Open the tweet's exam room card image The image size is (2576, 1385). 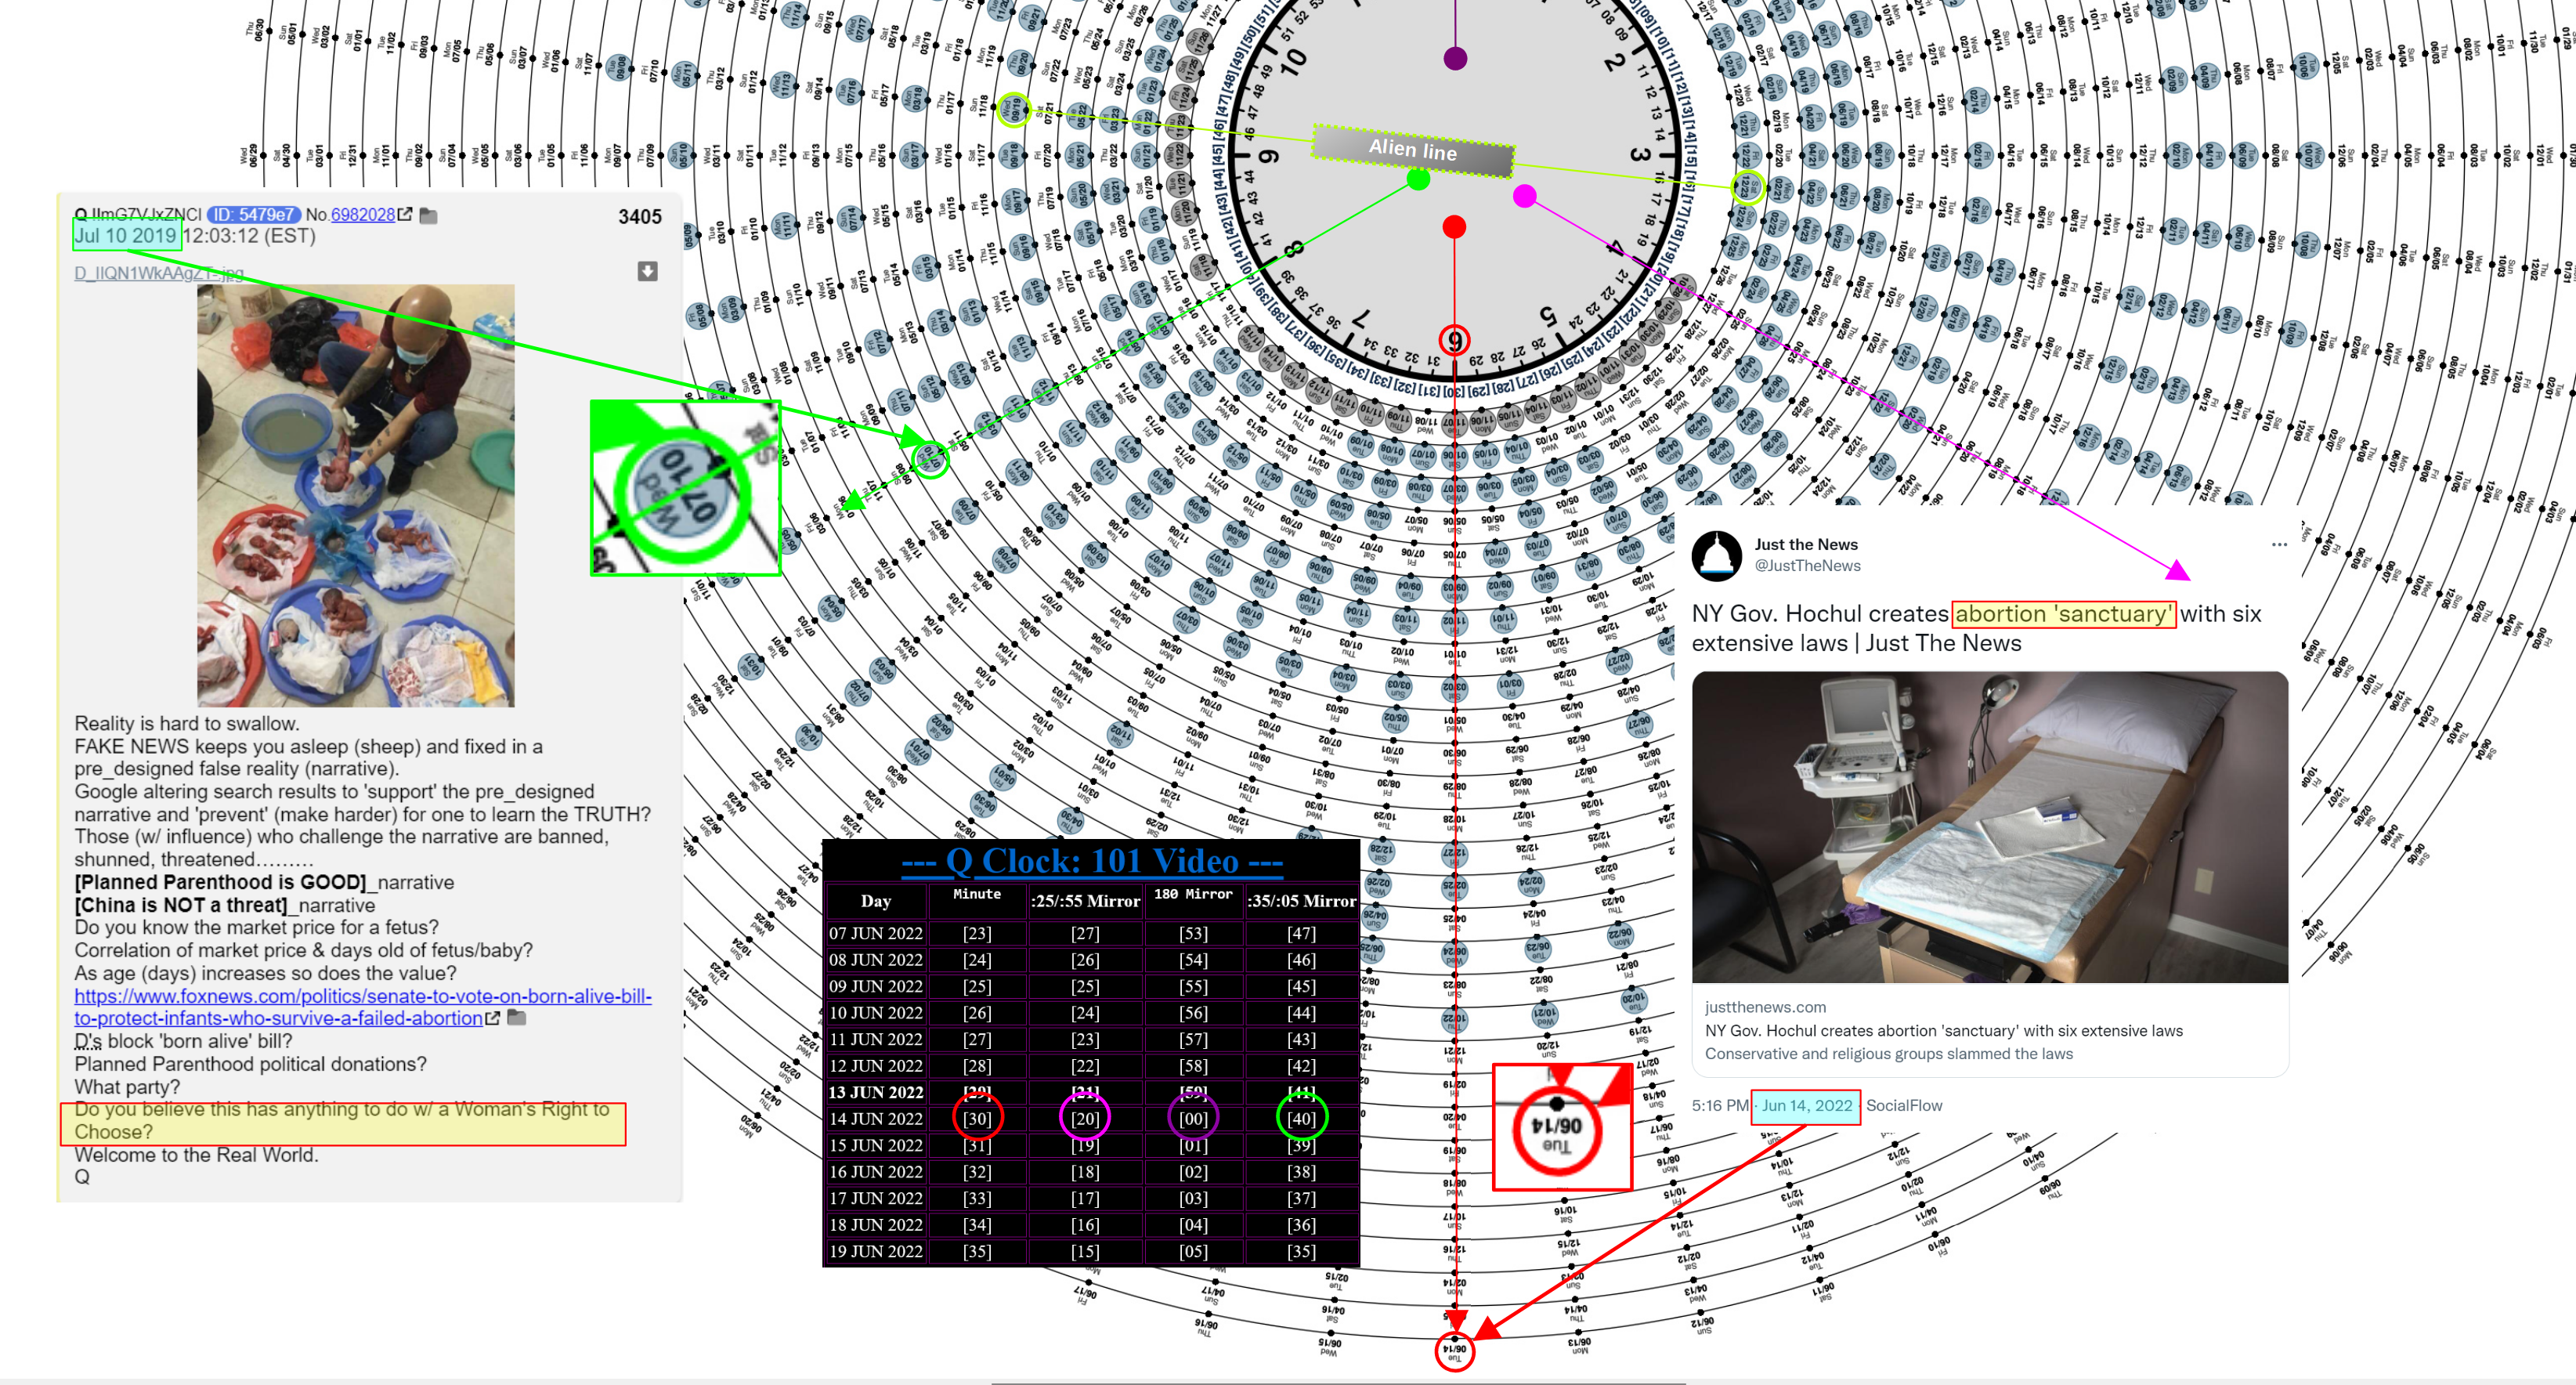point(1989,827)
